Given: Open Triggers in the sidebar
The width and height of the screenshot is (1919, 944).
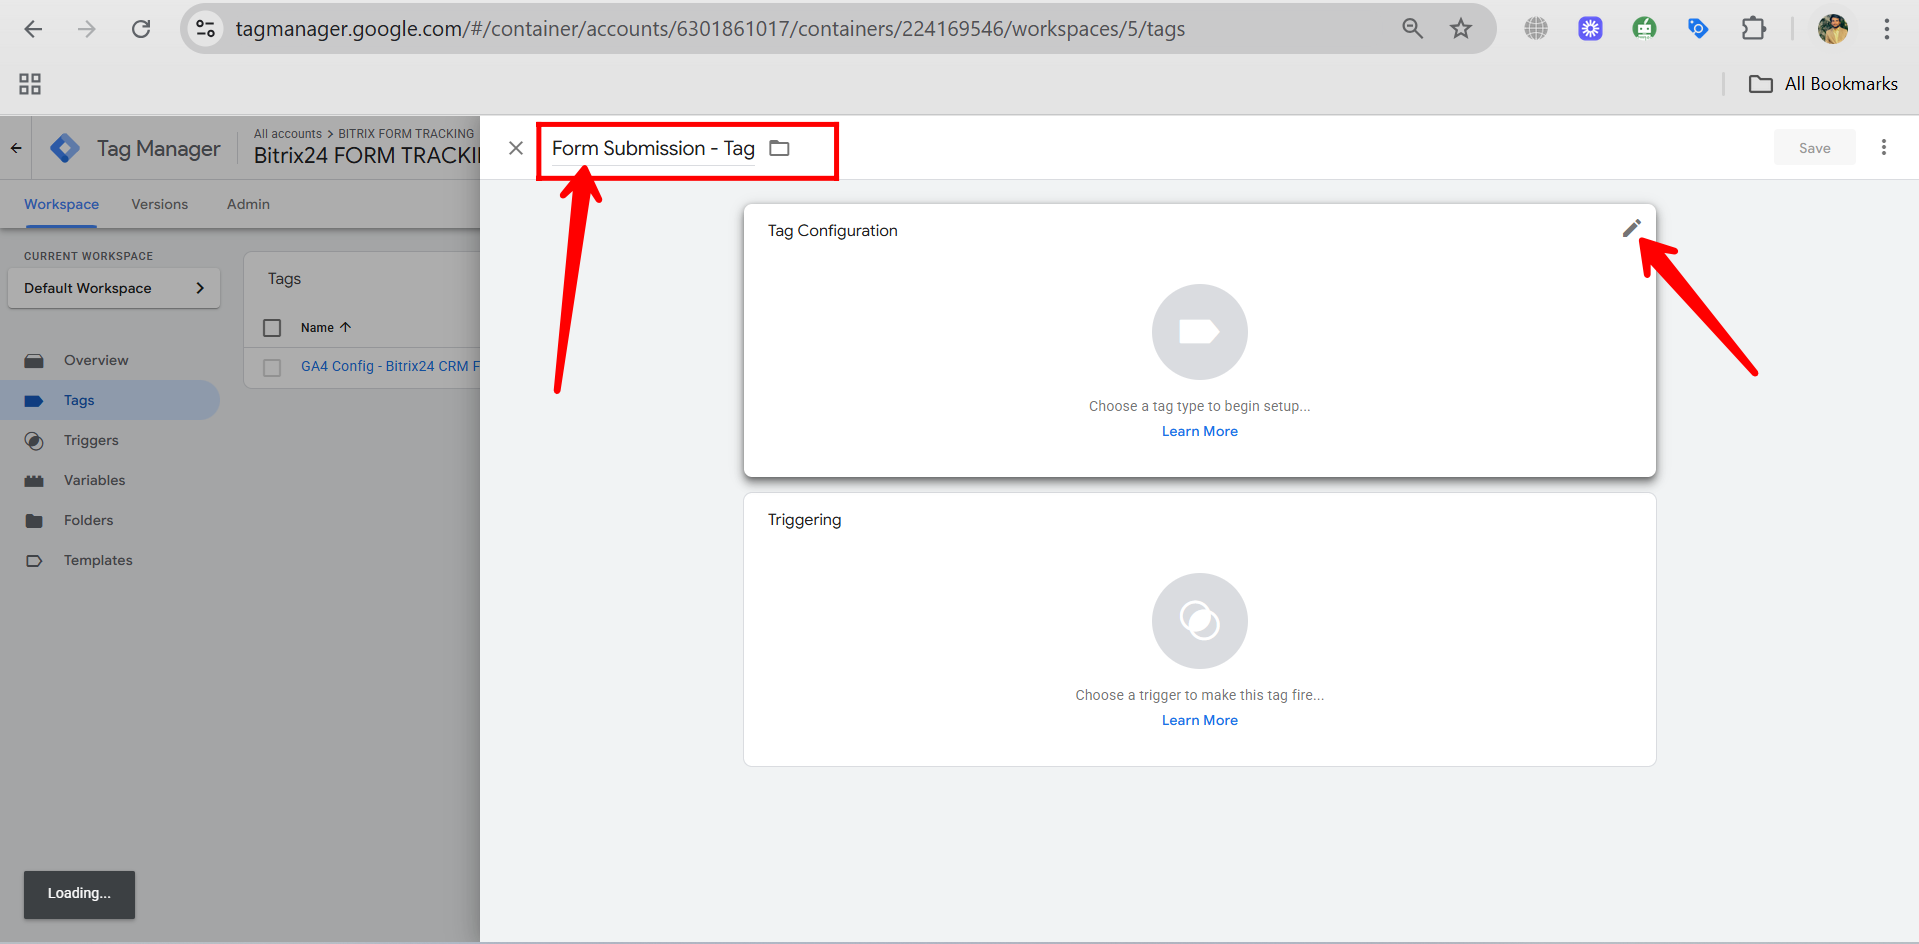Looking at the screenshot, I should point(110,440).
